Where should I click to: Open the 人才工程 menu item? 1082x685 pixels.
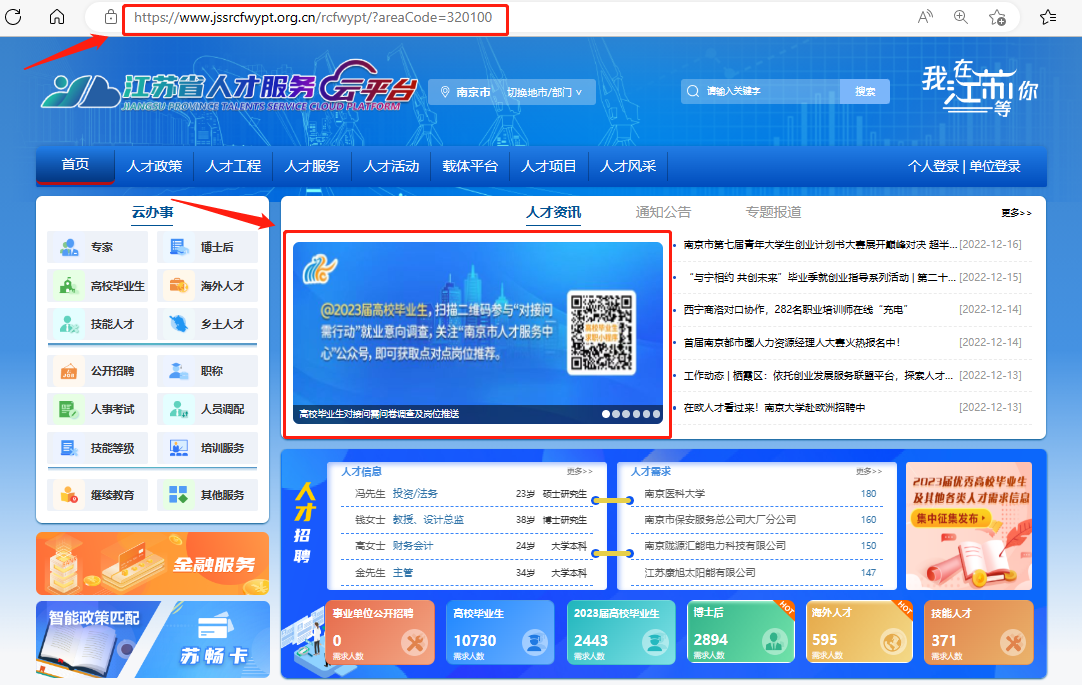coord(233,166)
